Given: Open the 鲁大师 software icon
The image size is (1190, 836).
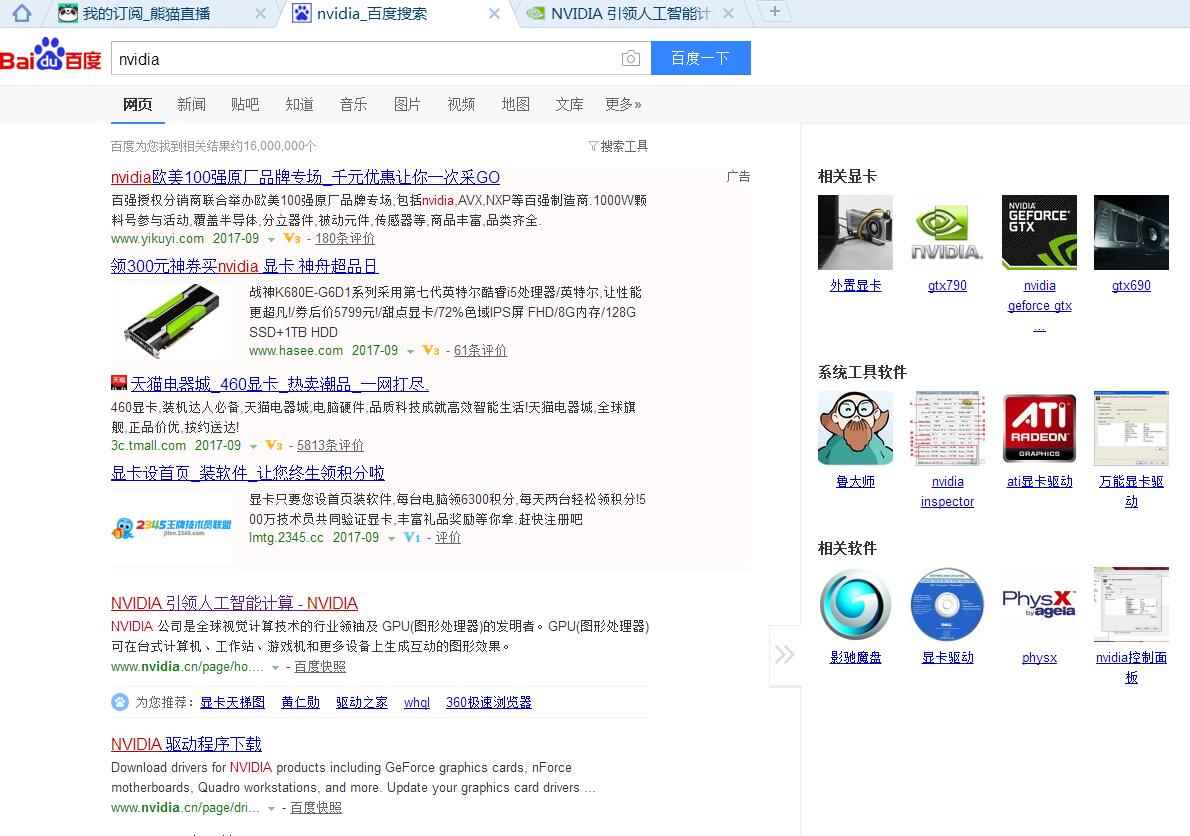Looking at the screenshot, I should click(855, 428).
